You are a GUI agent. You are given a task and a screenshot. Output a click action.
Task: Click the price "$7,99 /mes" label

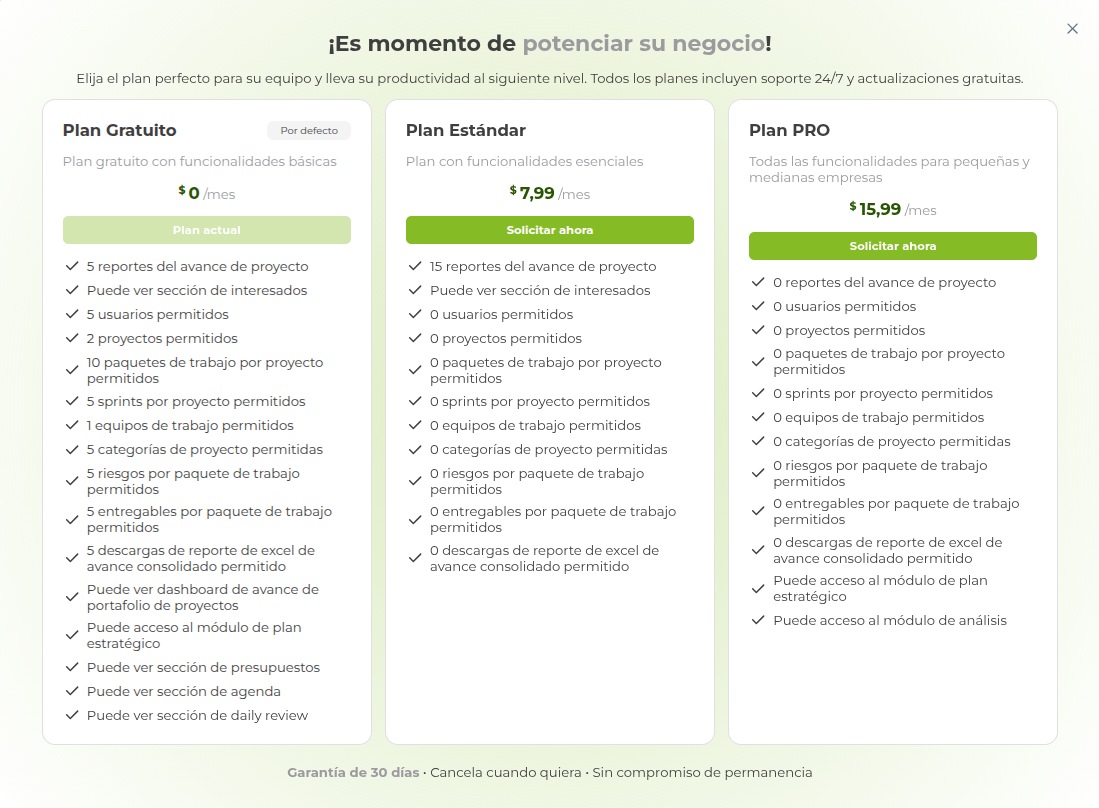548,193
